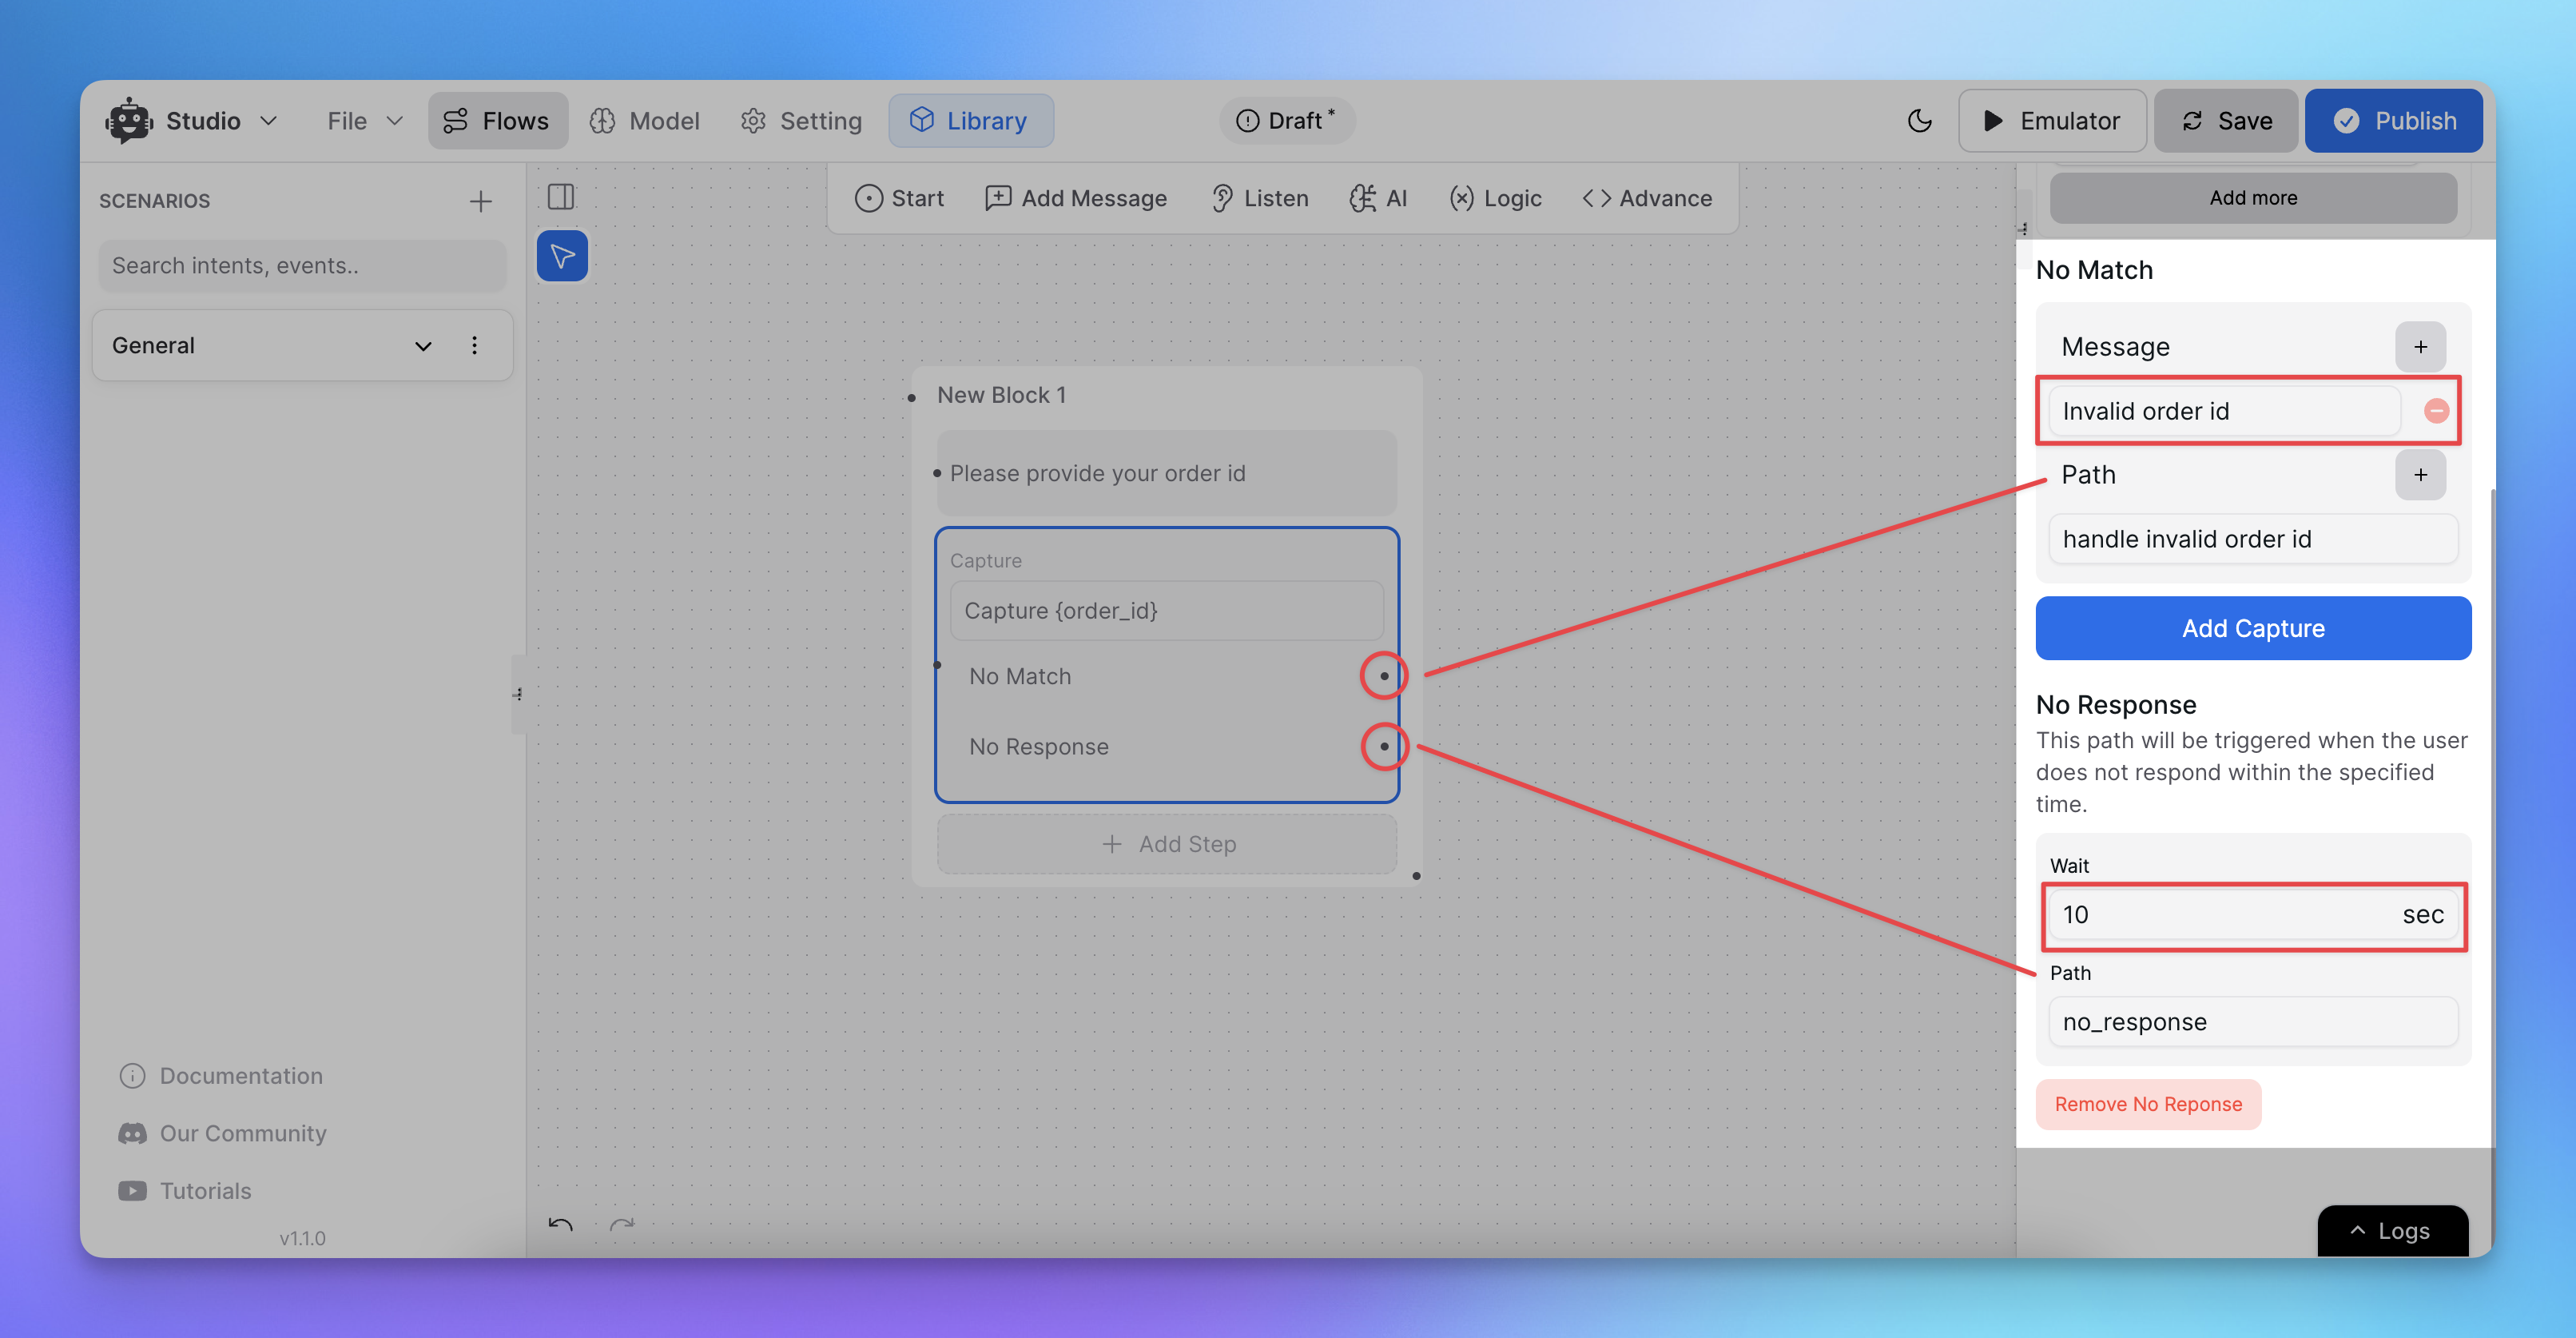Edit the Invalid order id message field

pyautogui.click(x=2224, y=411)
